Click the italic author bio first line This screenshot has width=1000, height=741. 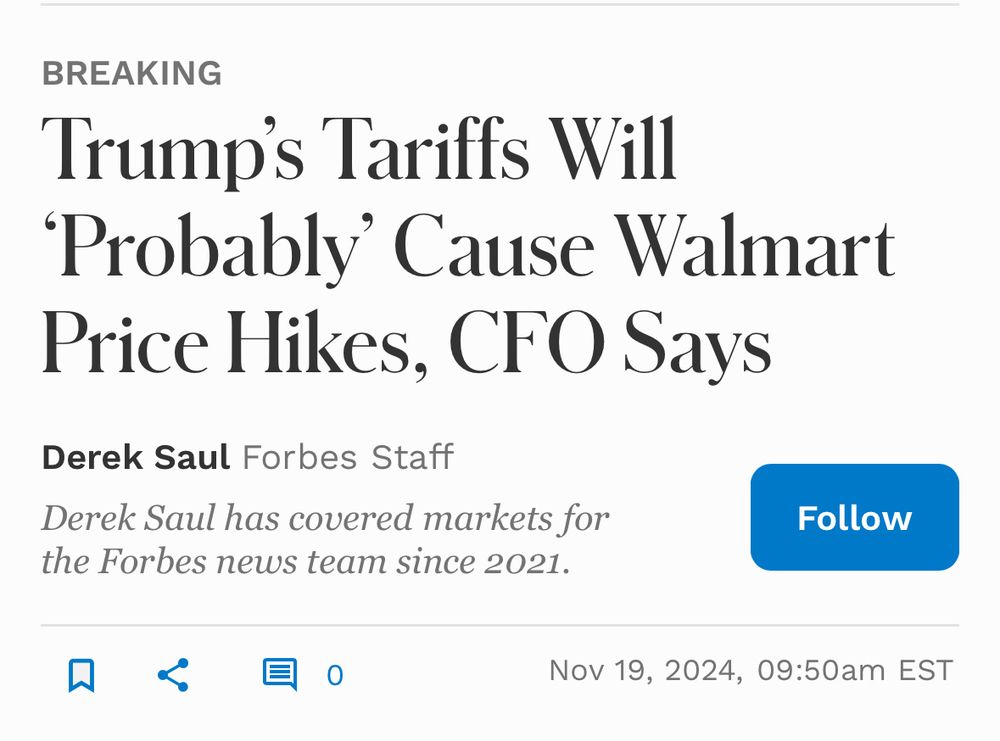[326, 518]
